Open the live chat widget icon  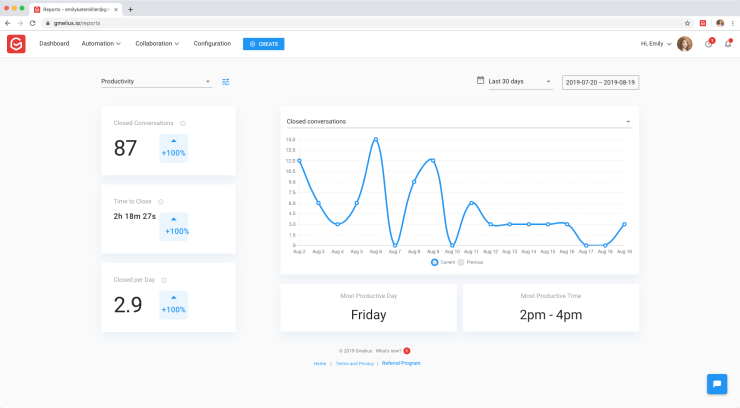pyautogui.click(x=717, y=384)
